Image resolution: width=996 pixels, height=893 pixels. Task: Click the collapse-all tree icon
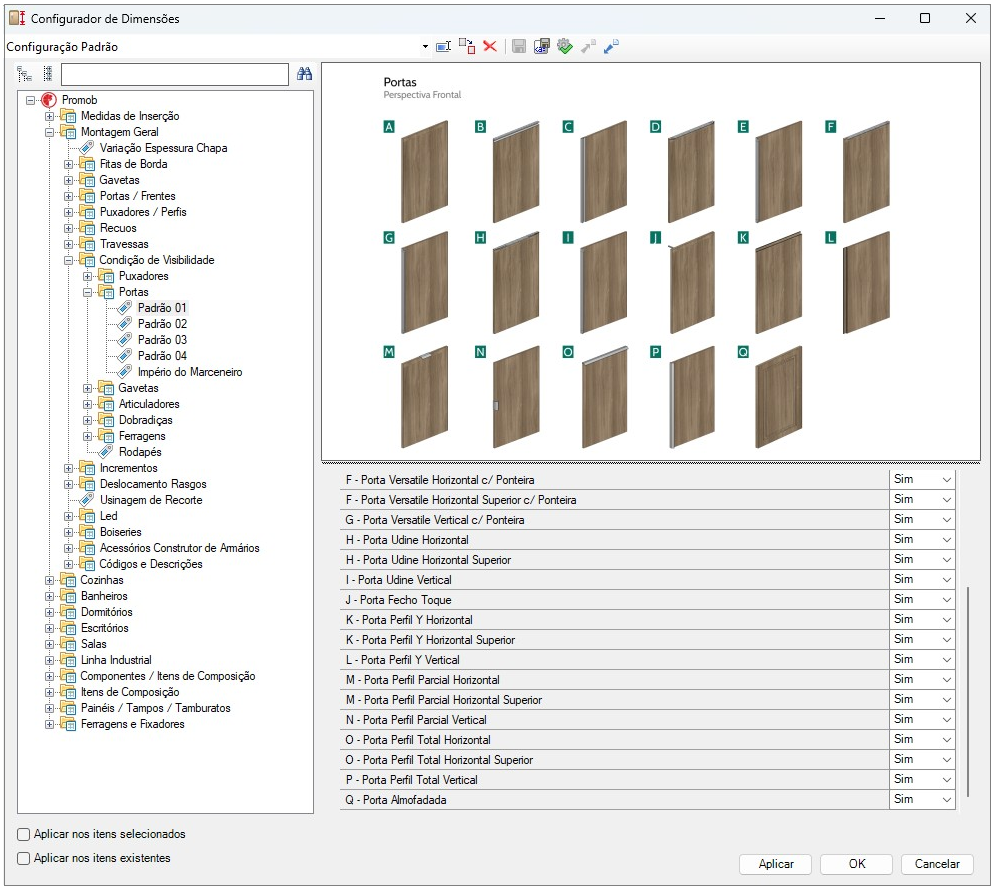[x=48, y=74]
